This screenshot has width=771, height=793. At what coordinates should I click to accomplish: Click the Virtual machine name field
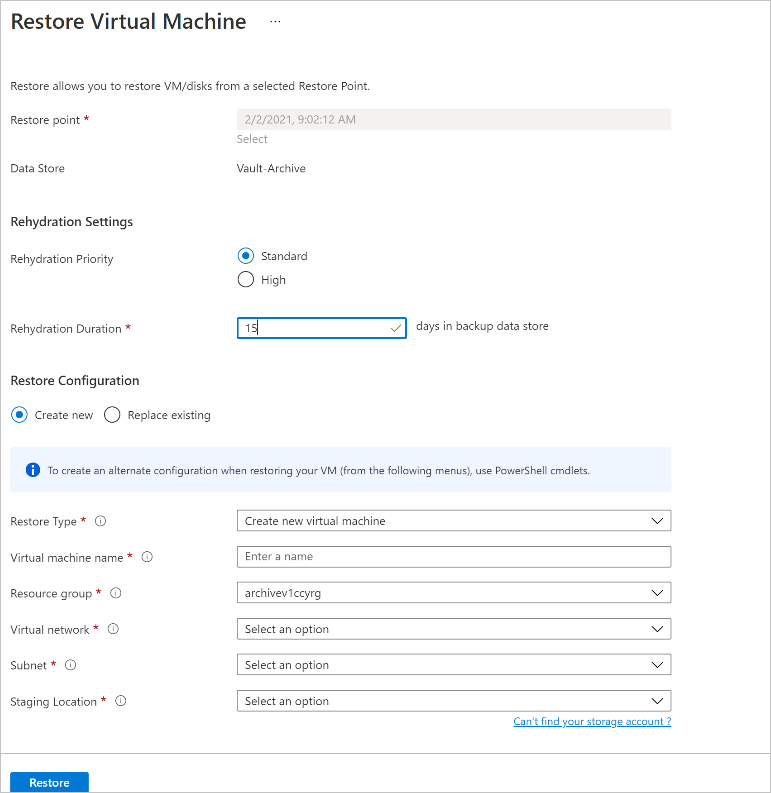[x=453, y=557]
